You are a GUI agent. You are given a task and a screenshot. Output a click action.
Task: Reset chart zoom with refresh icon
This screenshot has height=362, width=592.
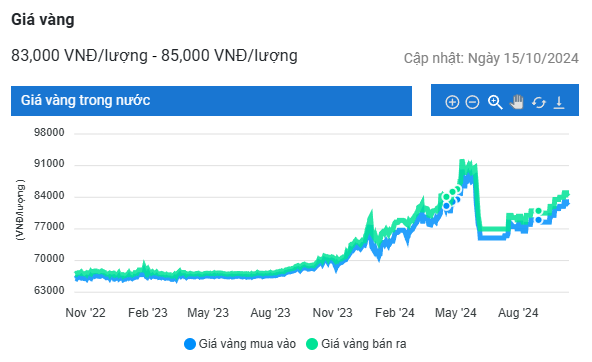pyautogui.click(x=539, y=102)
